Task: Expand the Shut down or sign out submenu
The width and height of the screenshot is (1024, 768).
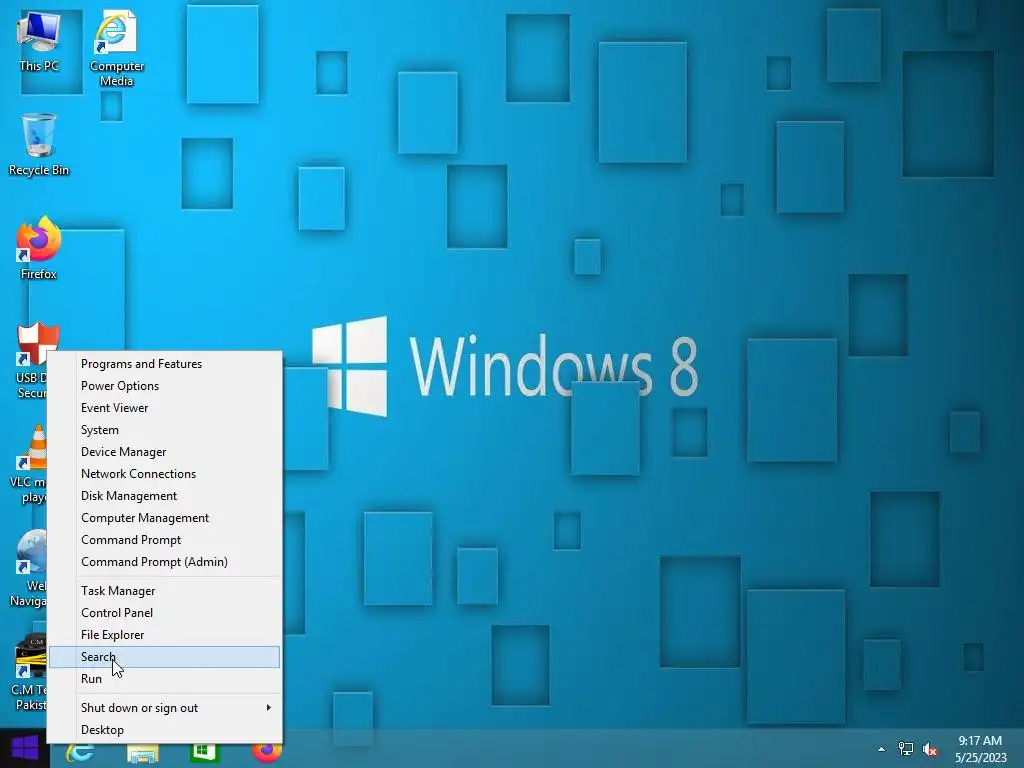Action: (165, 708)
